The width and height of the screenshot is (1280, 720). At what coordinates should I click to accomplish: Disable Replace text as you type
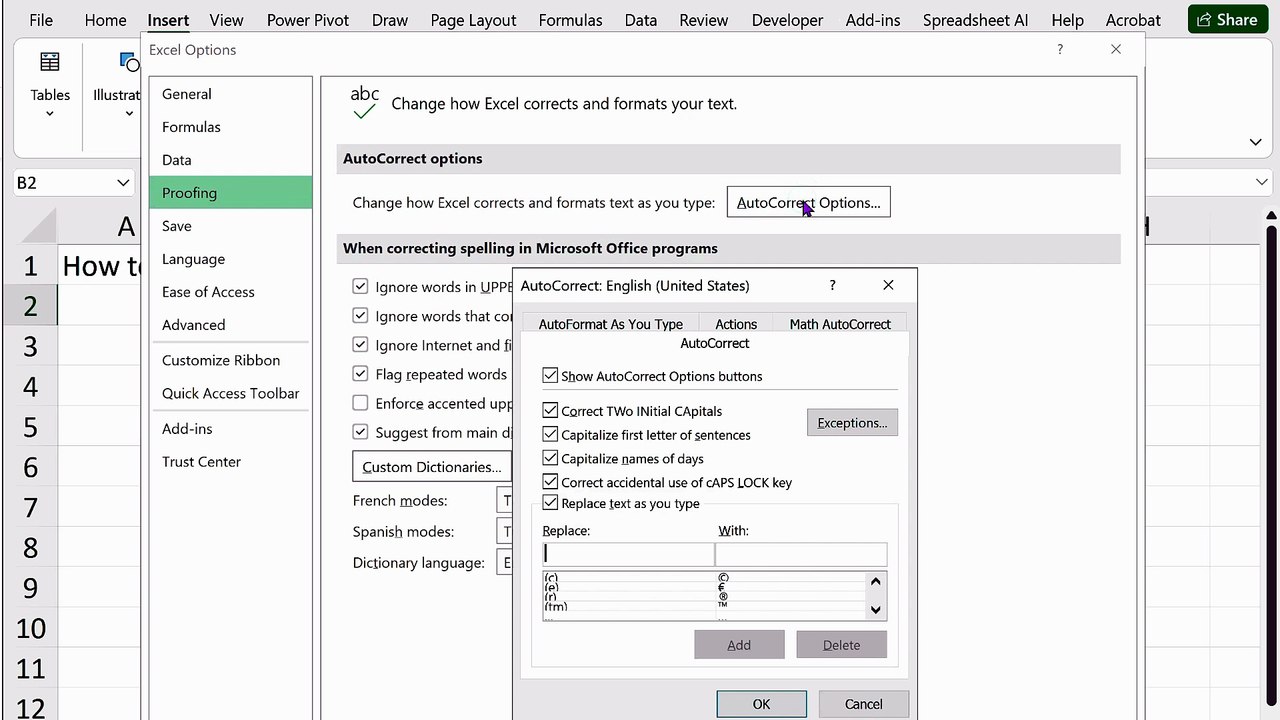(550, 503)
